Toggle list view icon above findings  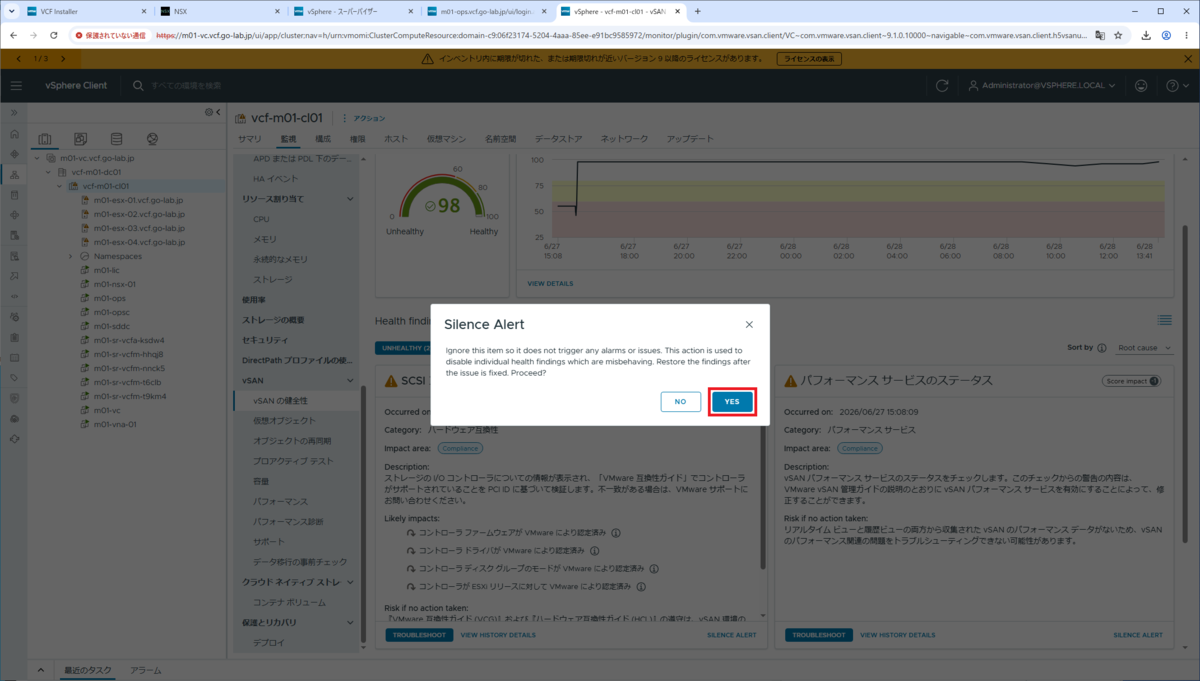point(1164,320)
